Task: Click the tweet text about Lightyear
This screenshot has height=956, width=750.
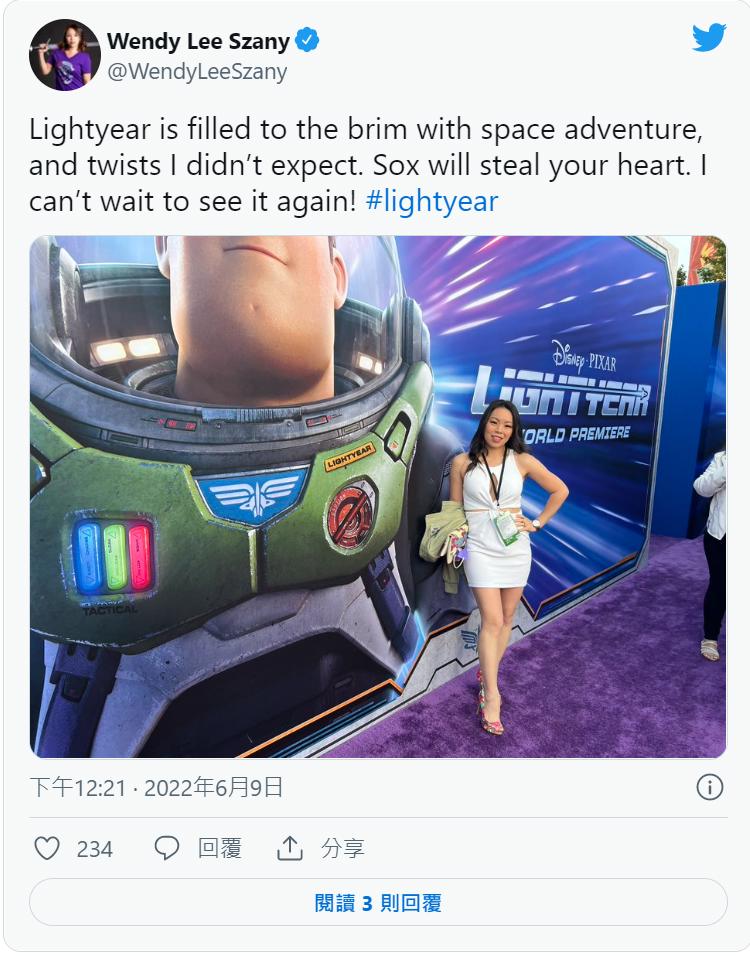Action: [x=368, y=165]
